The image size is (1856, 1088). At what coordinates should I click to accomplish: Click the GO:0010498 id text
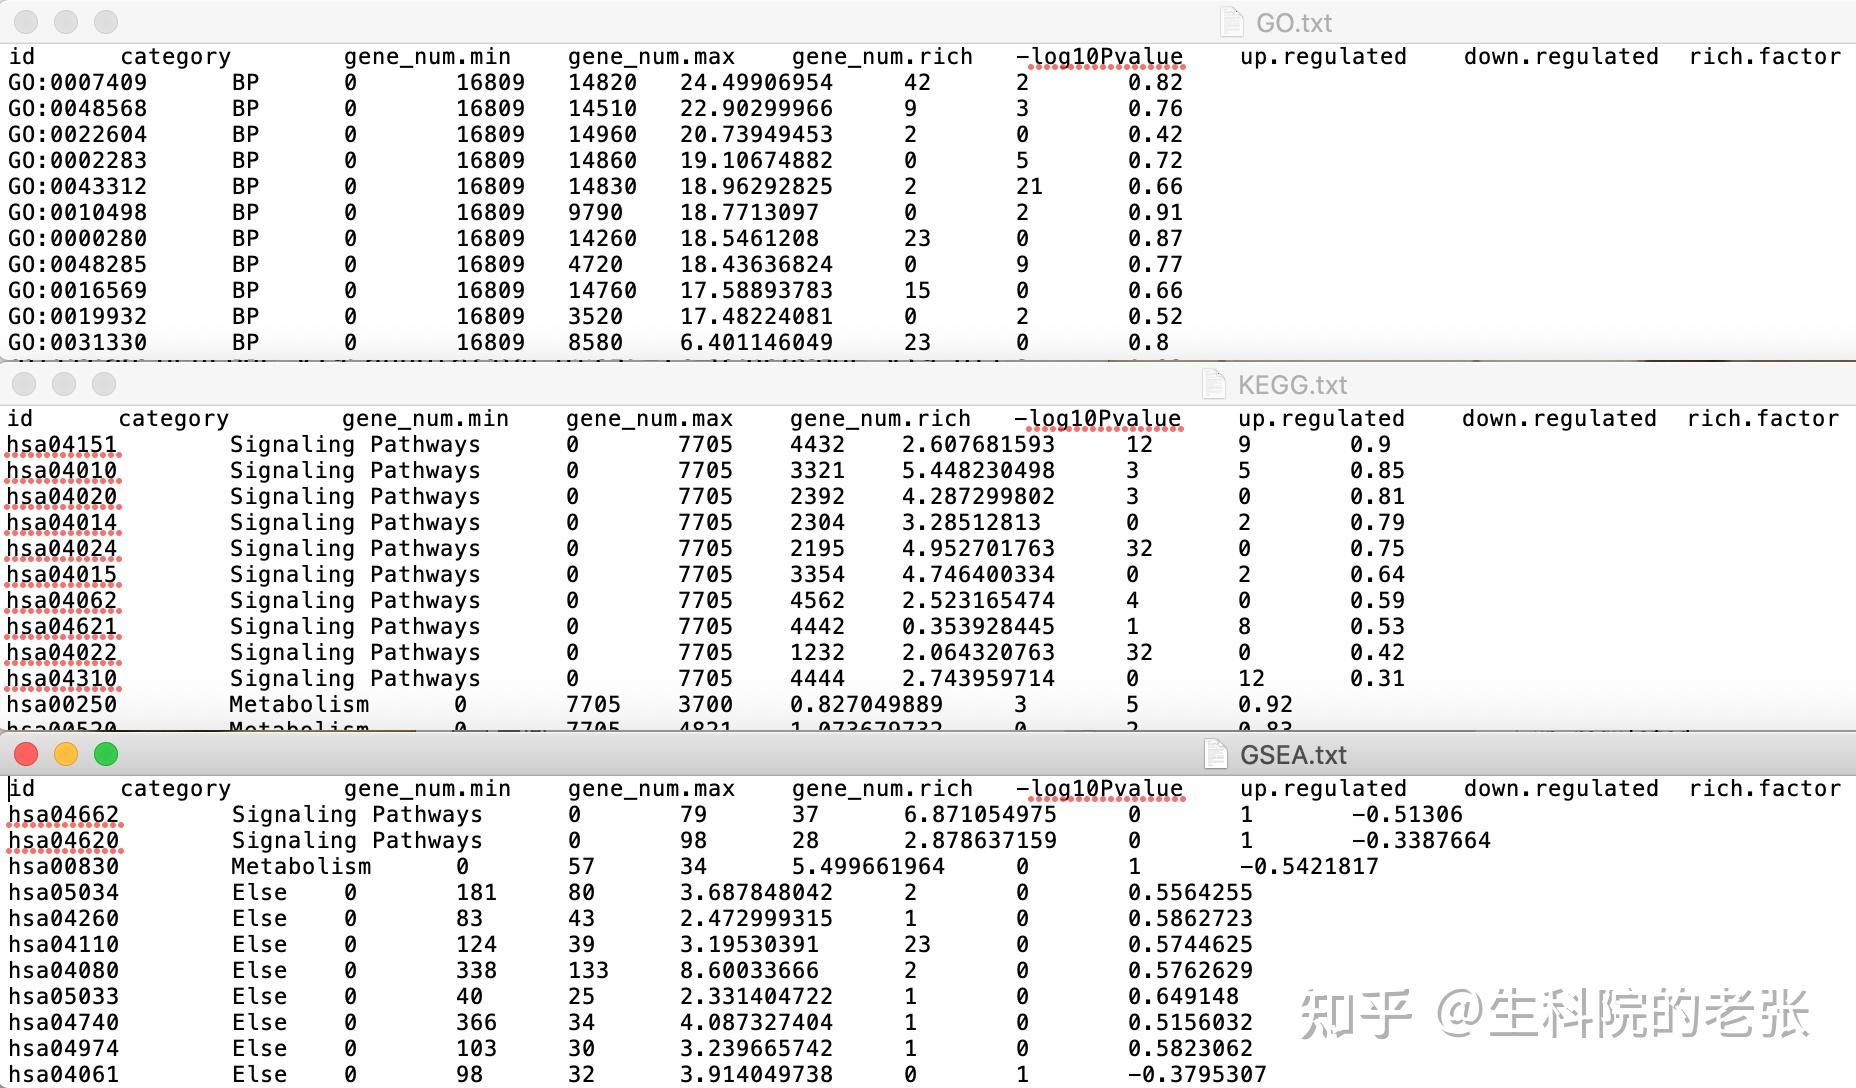(77, 212)
